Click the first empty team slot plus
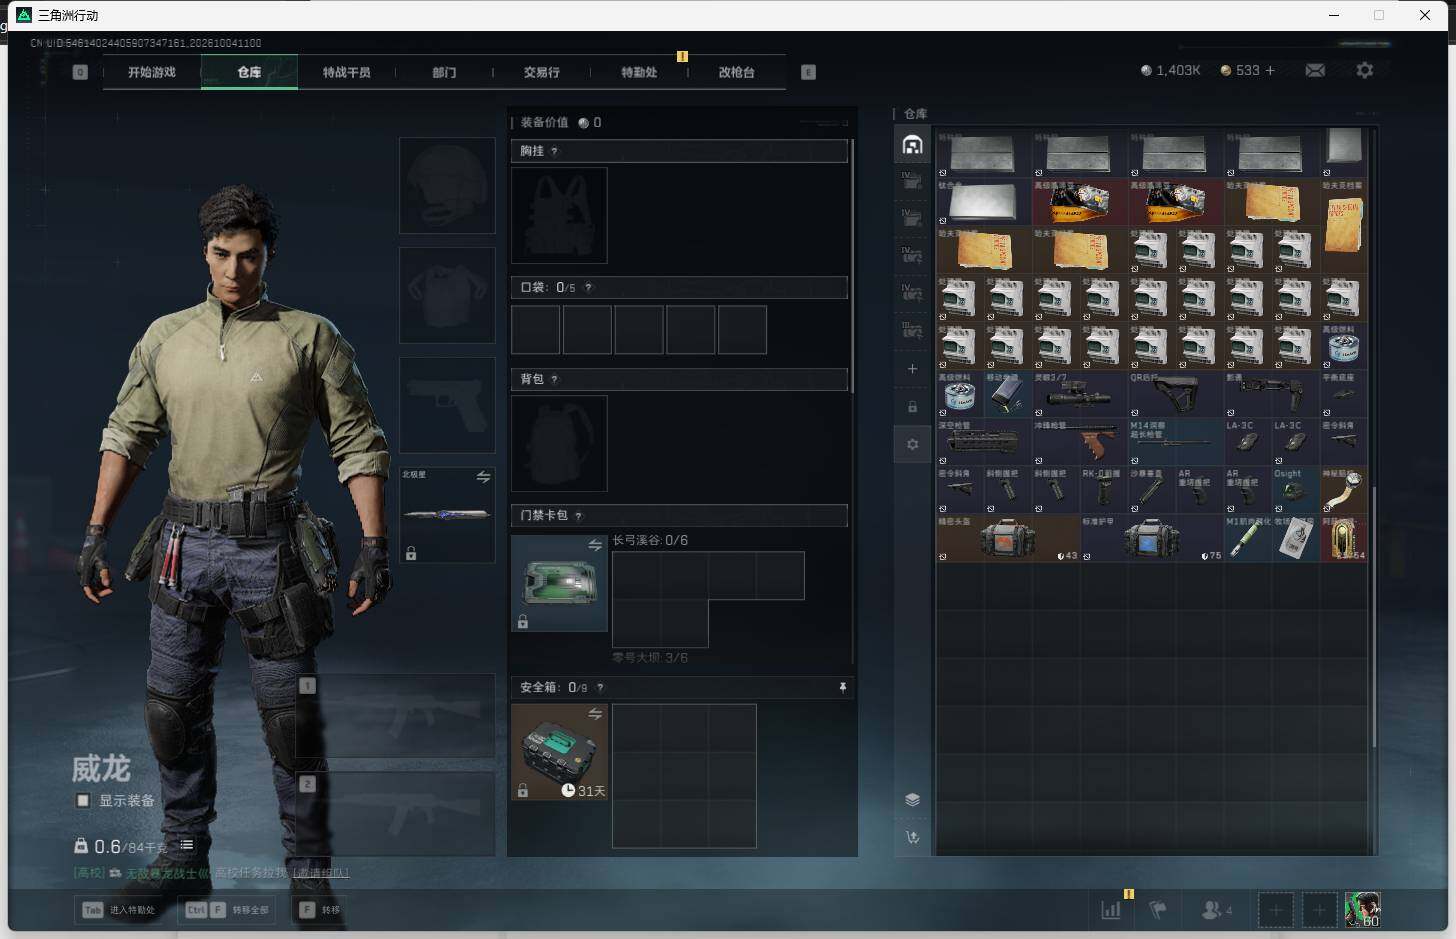Image resolution: width=1456 pixels, height=939 pixels. coord(1275,910)
